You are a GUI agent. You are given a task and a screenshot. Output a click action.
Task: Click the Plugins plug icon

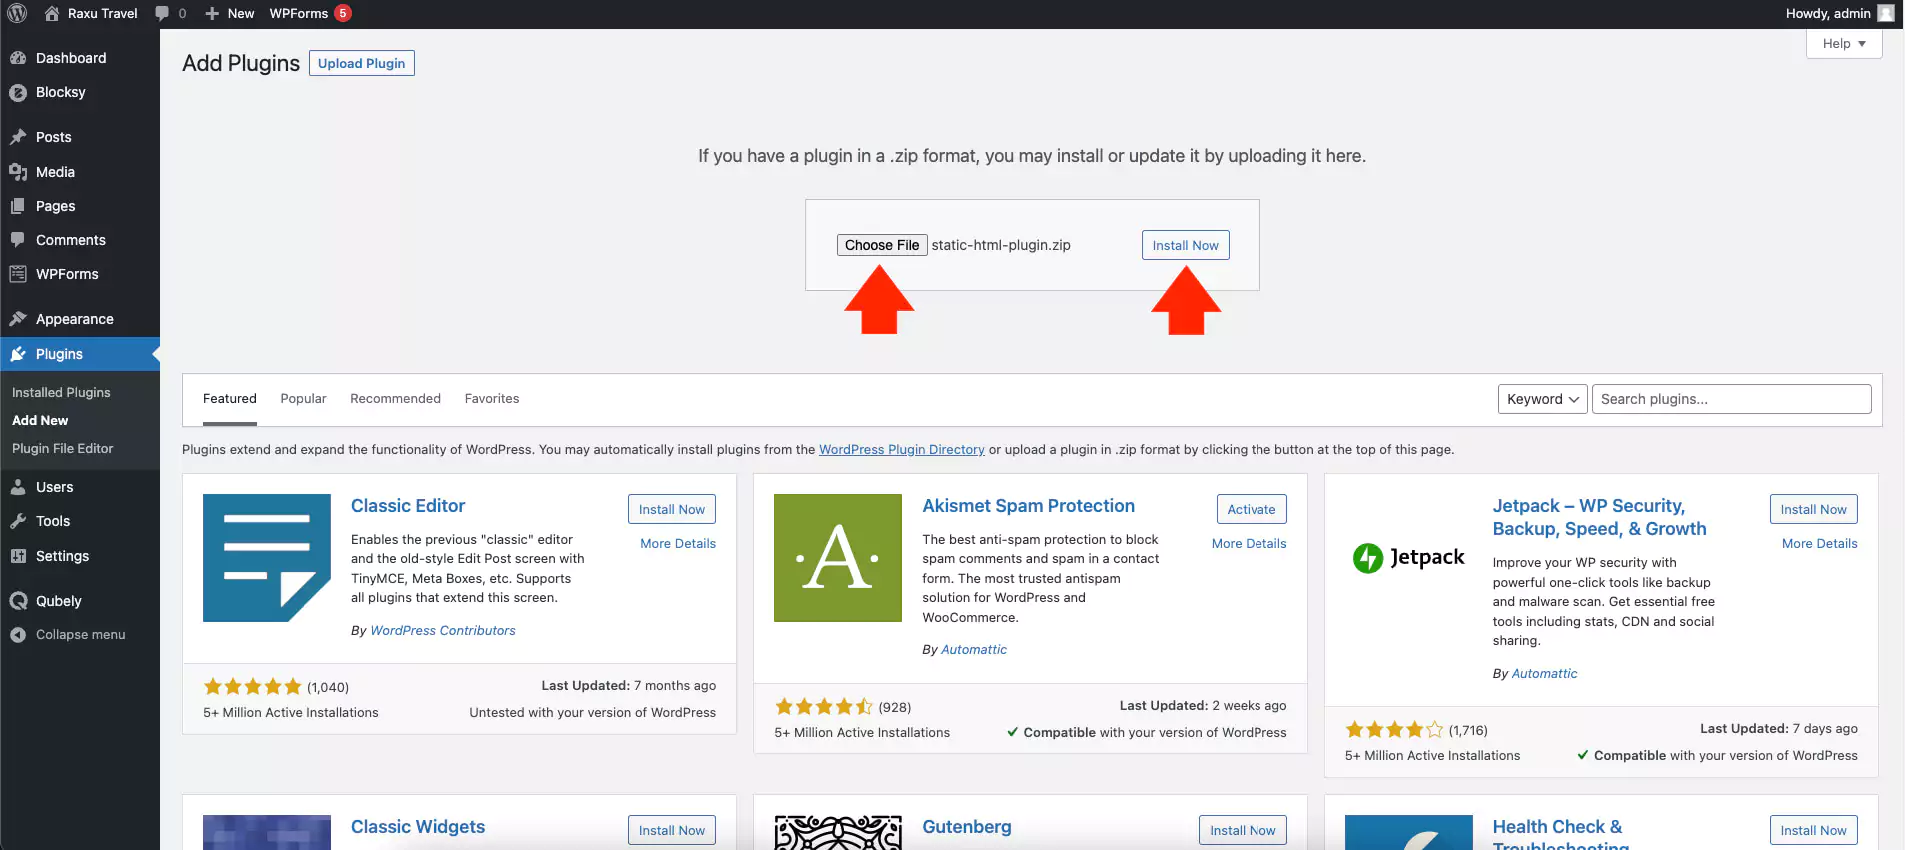pos(18,354)
